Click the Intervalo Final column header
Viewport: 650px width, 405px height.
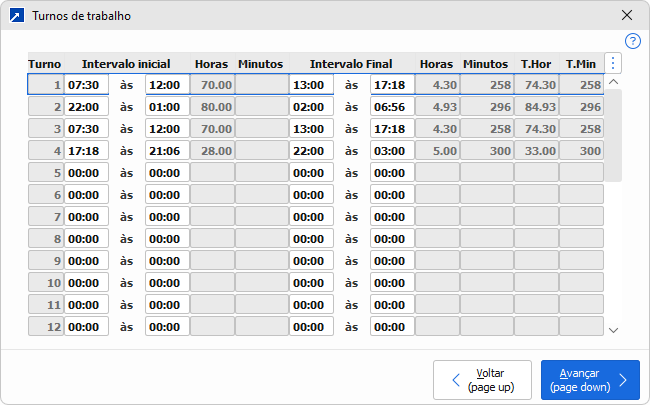point(351,64)
